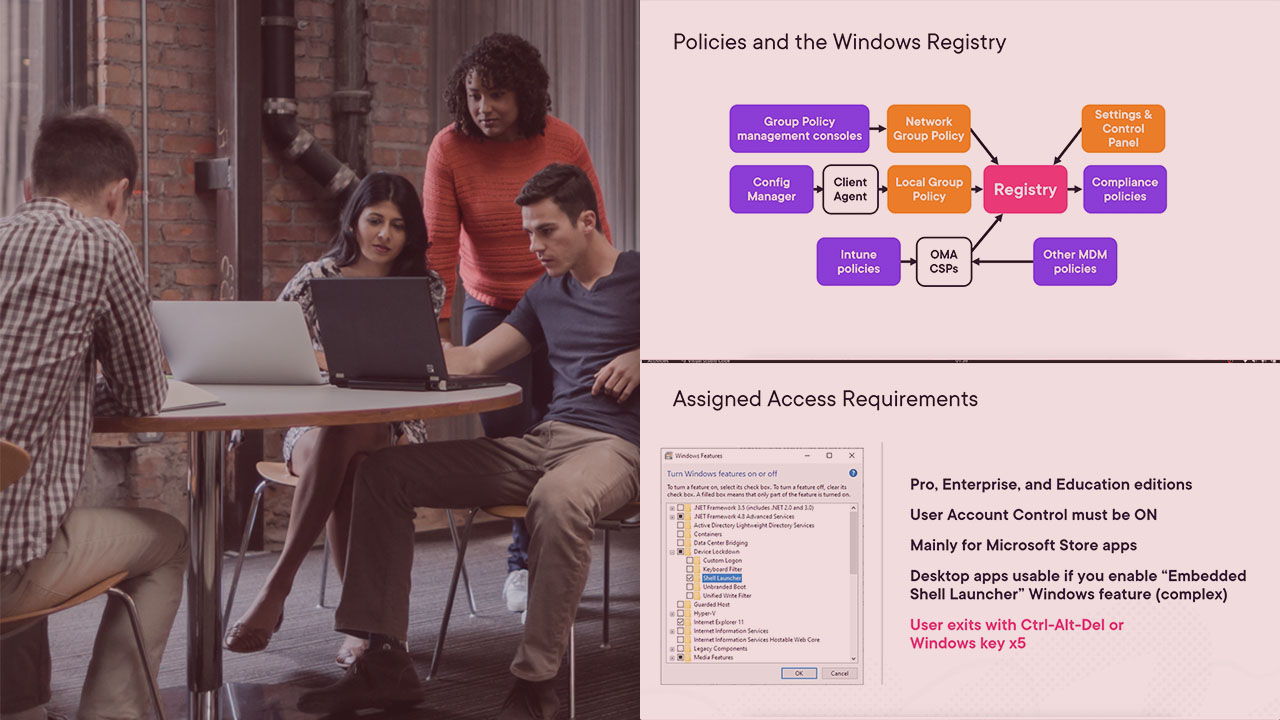Click the Shell Launcher folder icon
Viewport: 1280px width, 720px height.
pyautogui.click(x=698, y=578)
